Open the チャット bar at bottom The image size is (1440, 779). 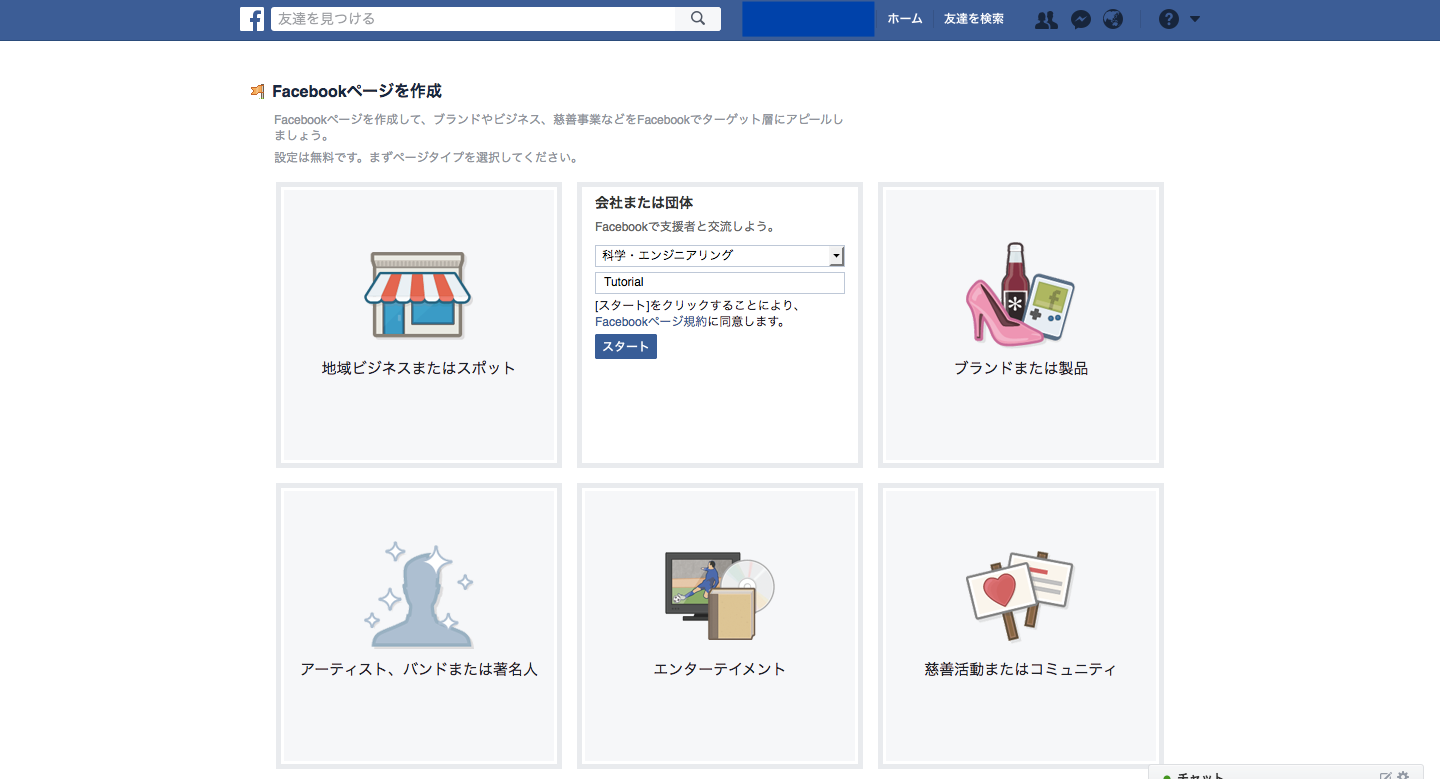click(x=1287, y=773)
